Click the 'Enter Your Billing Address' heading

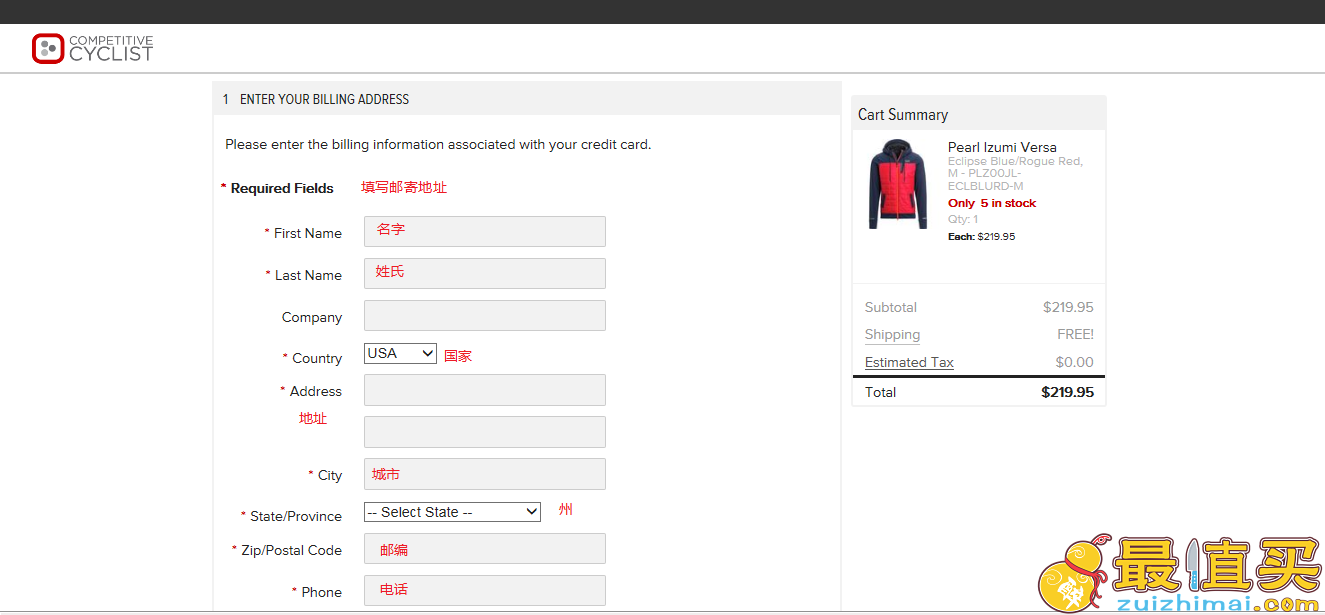[325, 99]
